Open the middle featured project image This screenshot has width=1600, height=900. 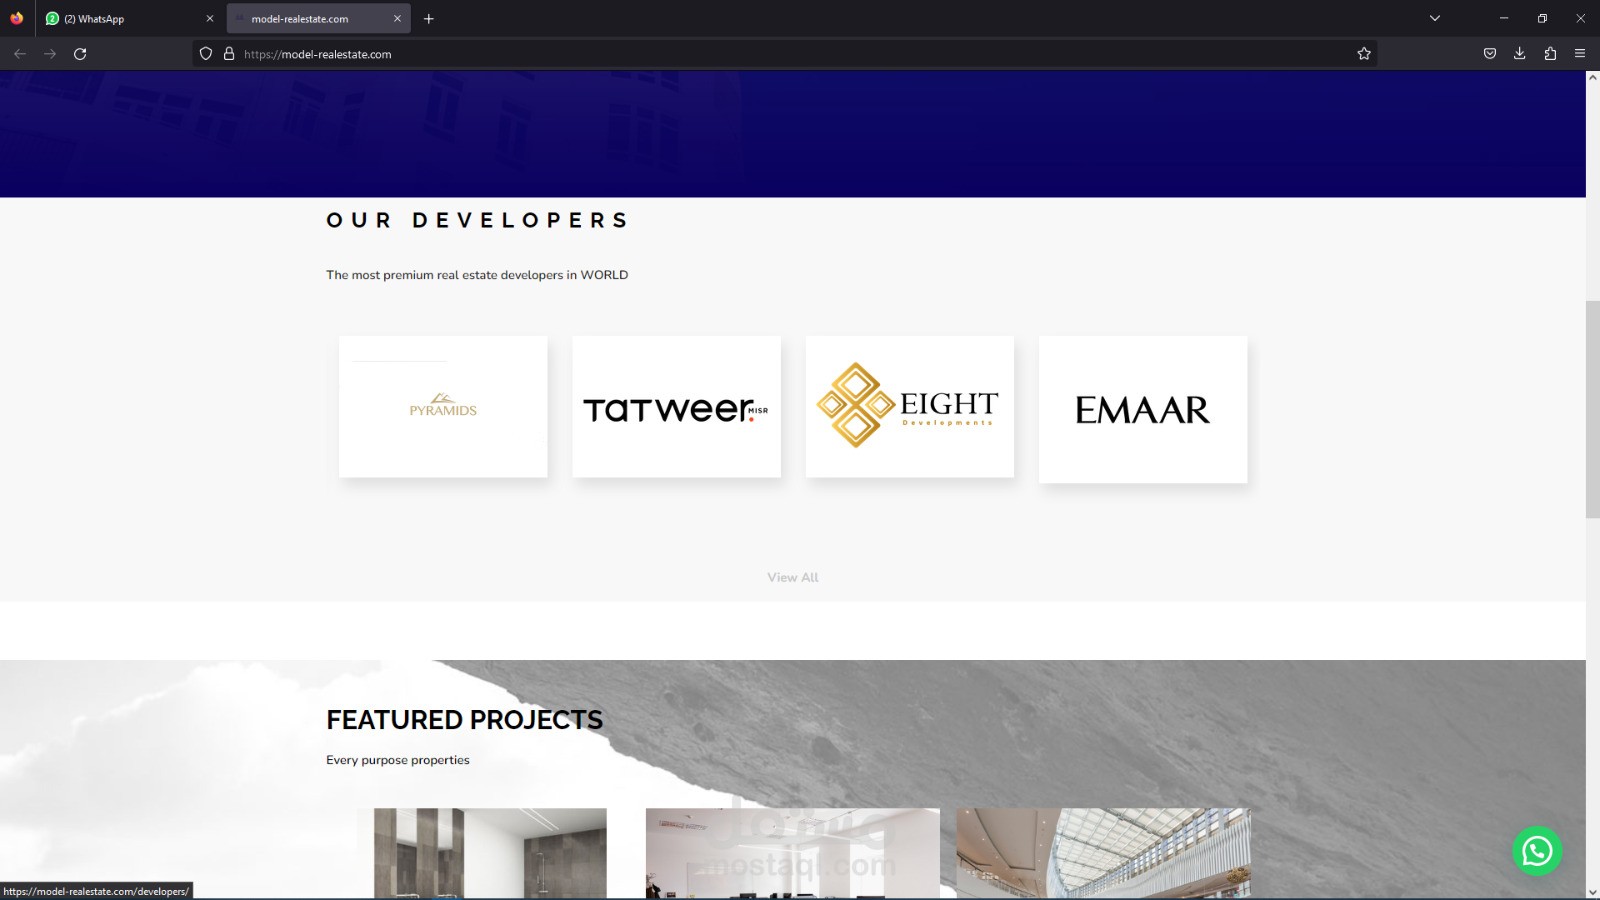click(793, 853)
